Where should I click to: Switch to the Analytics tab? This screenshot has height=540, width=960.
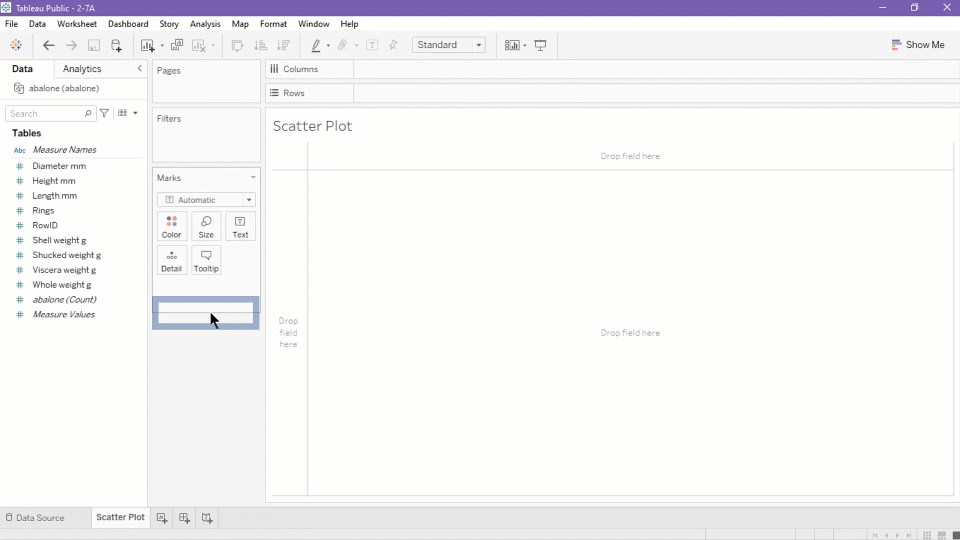(82, 69)
